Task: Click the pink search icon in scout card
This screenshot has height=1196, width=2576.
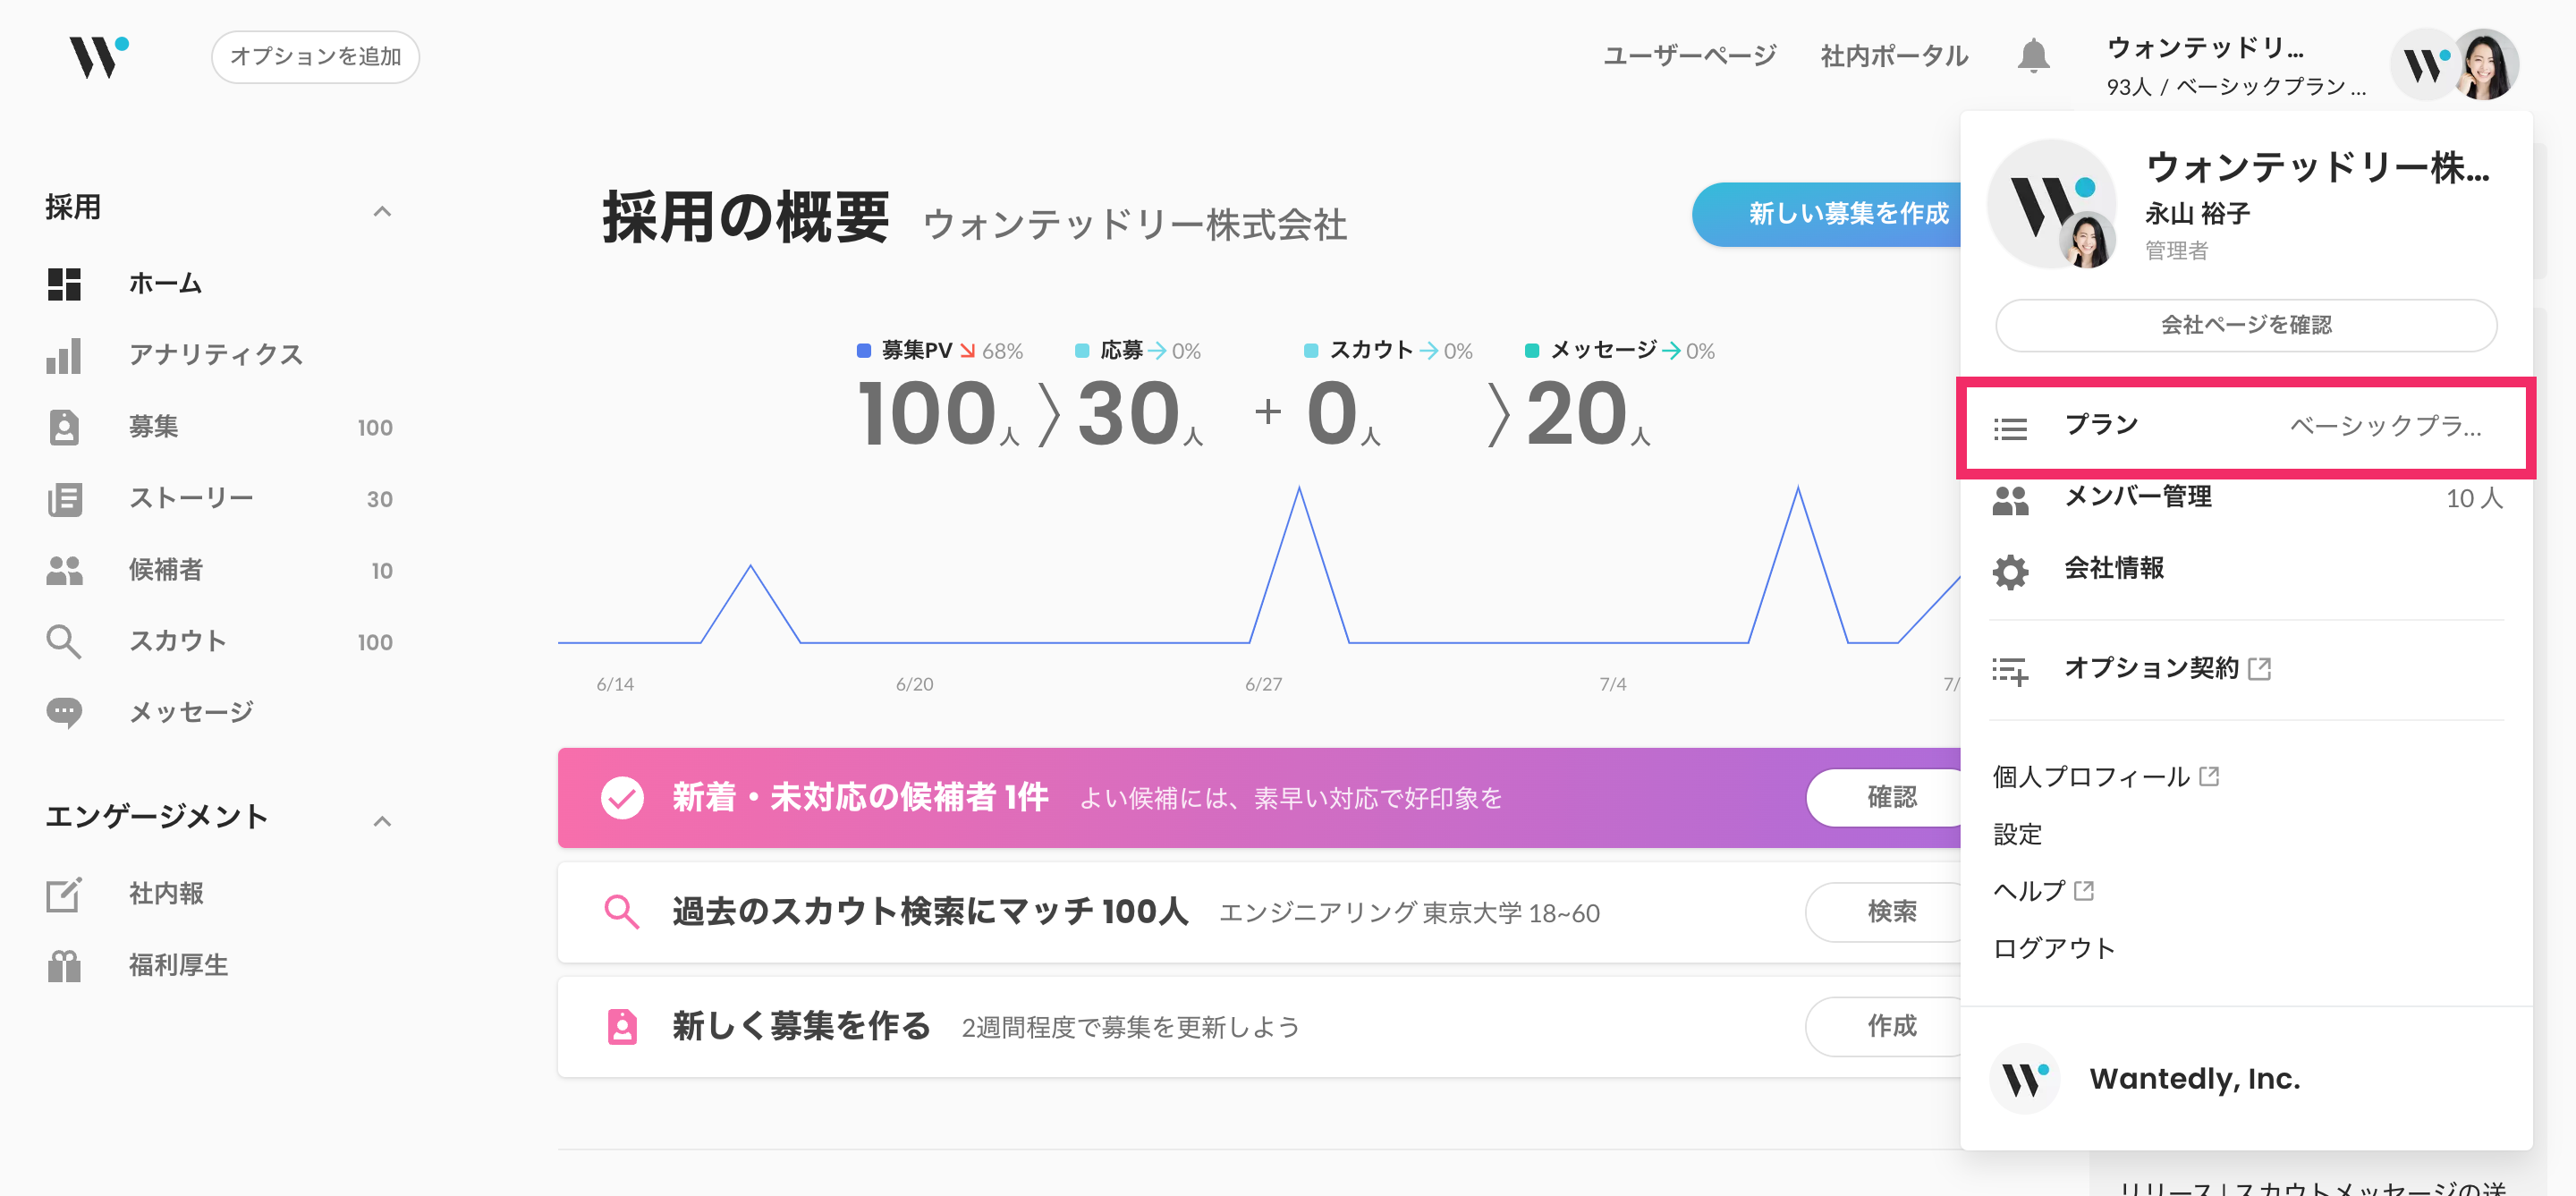Action: (622, 912)
